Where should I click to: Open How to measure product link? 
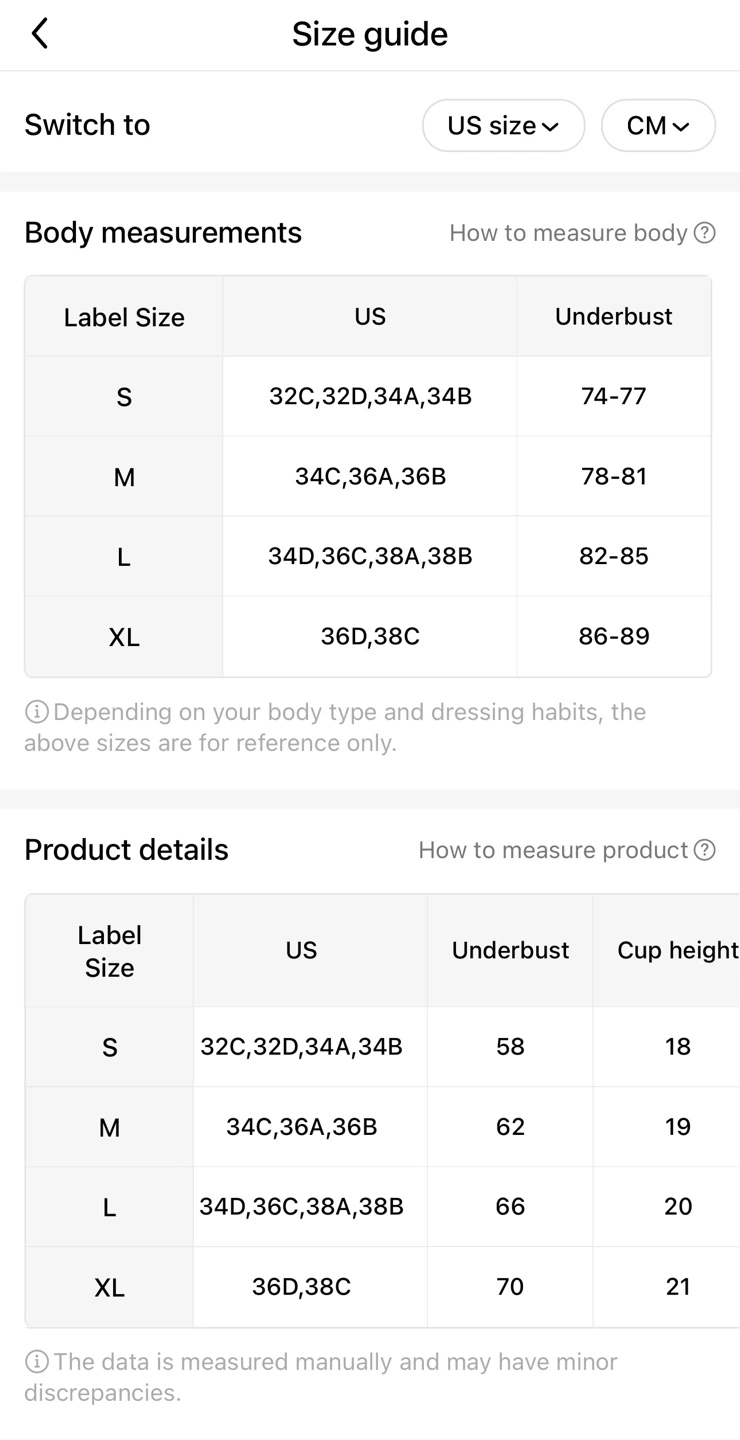pos(553,850)
